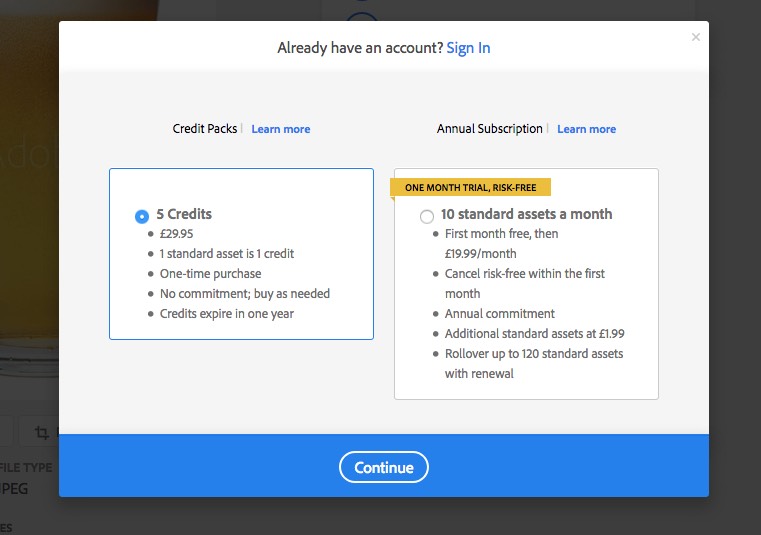Click the 5 Credits option label

184,214
